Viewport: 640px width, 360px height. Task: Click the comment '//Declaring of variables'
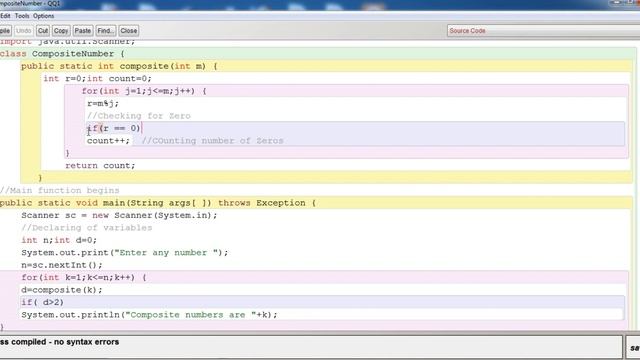tap(87, 228)
